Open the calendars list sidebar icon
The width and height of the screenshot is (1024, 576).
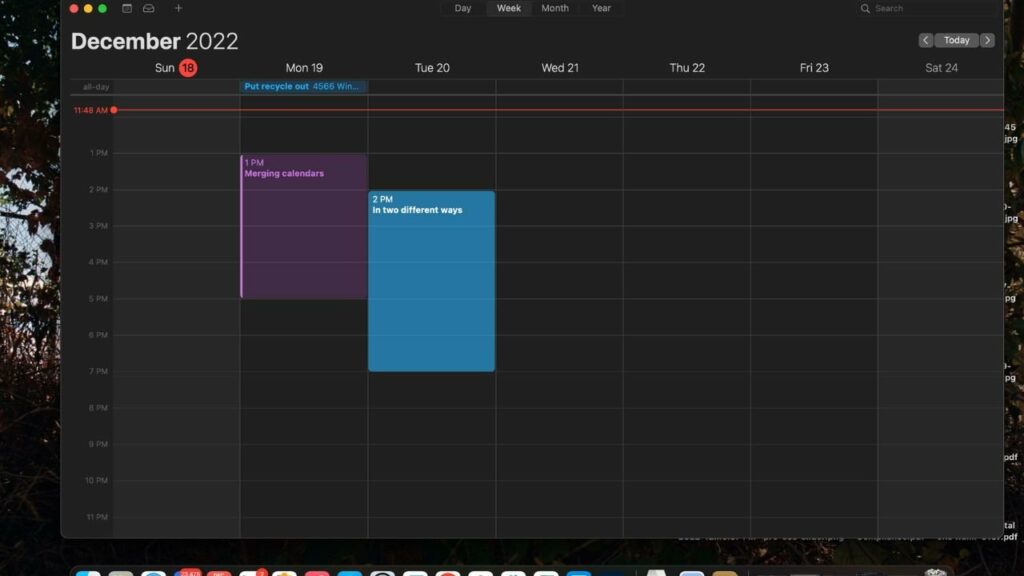click(127, 8)
